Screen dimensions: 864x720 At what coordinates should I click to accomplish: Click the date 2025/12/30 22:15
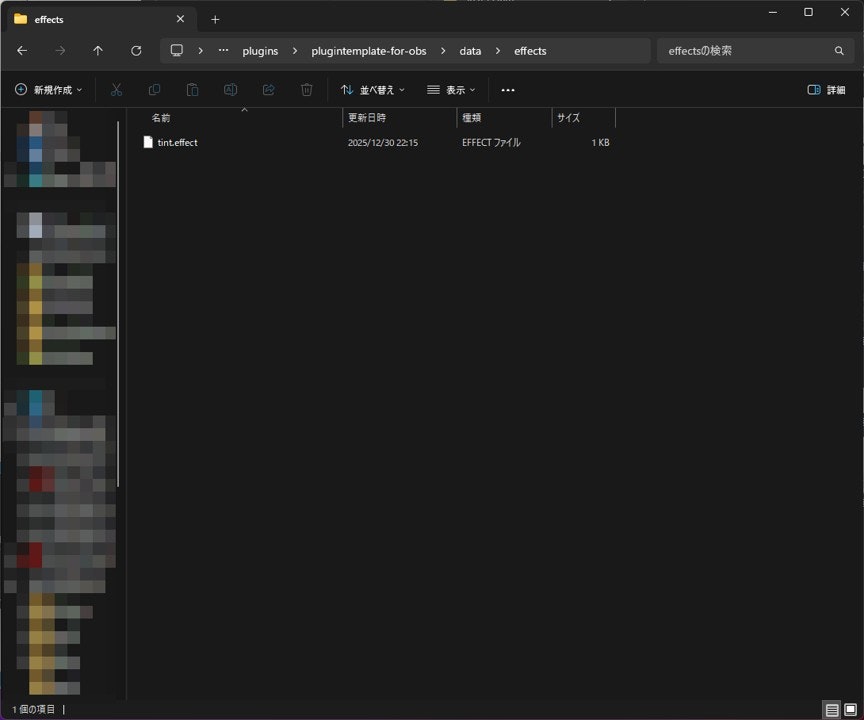(383, 143)
